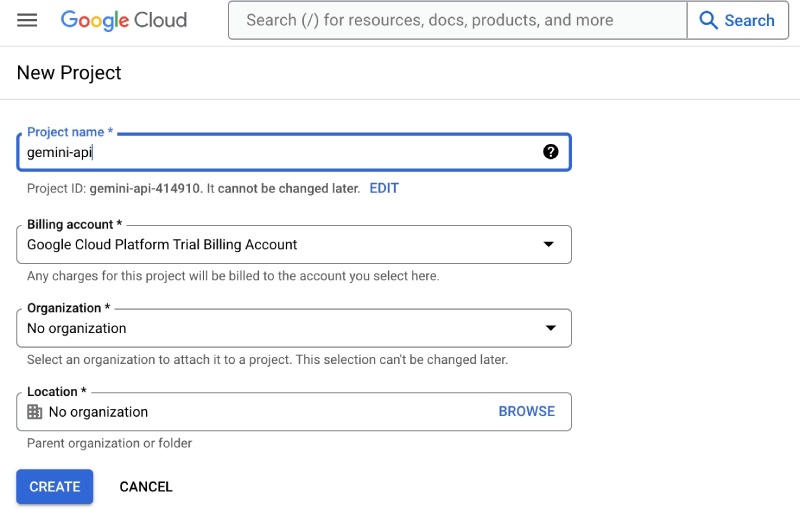The width and height of the screenshot is (800, 528).
Task: Click the Location field's No organization value
Action: coord(98,412)
